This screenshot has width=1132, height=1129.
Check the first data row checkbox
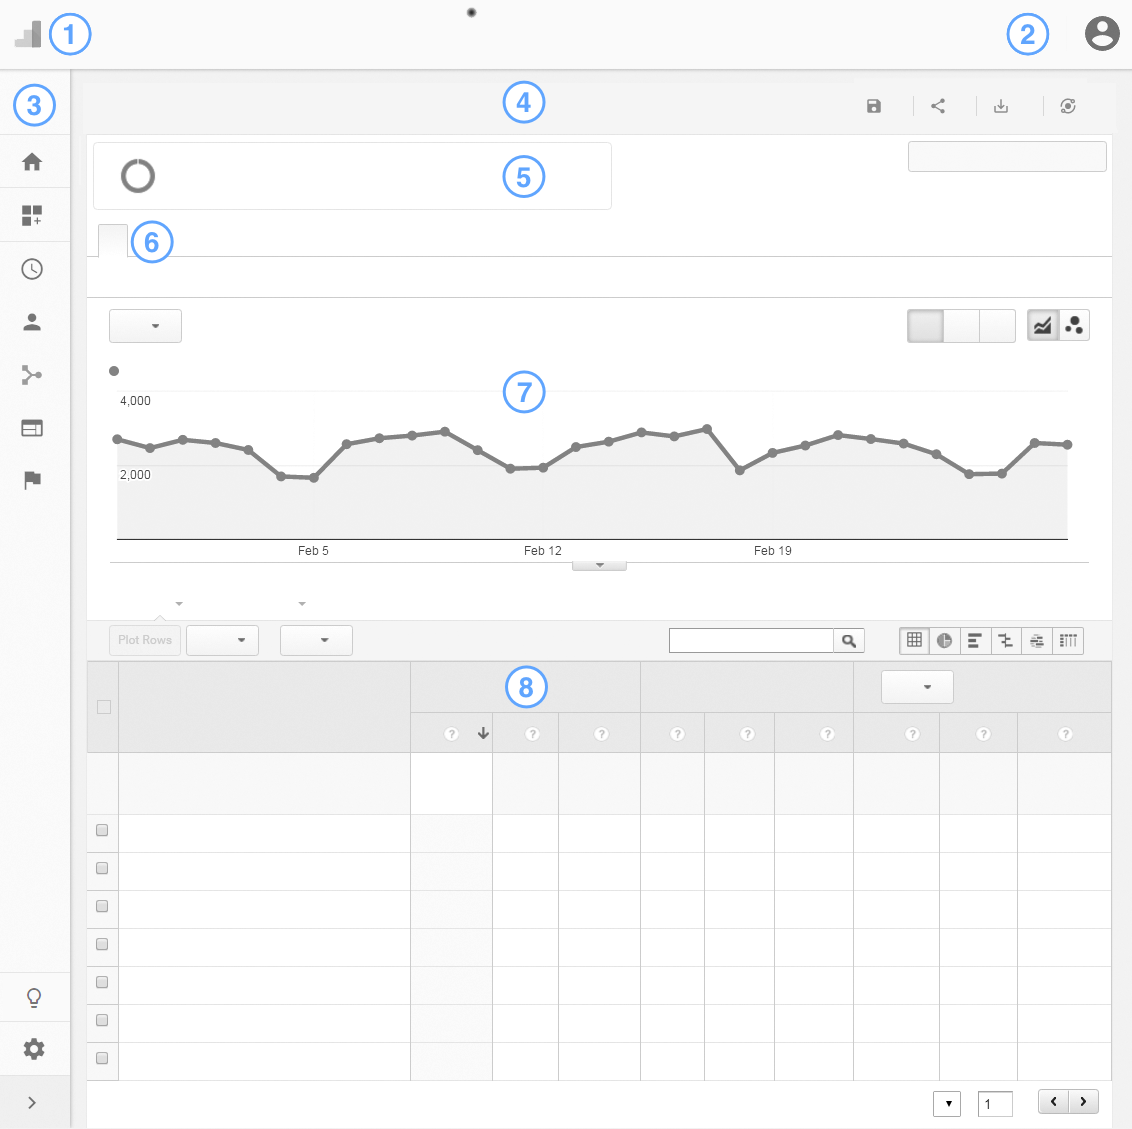[x=102, y=830]
